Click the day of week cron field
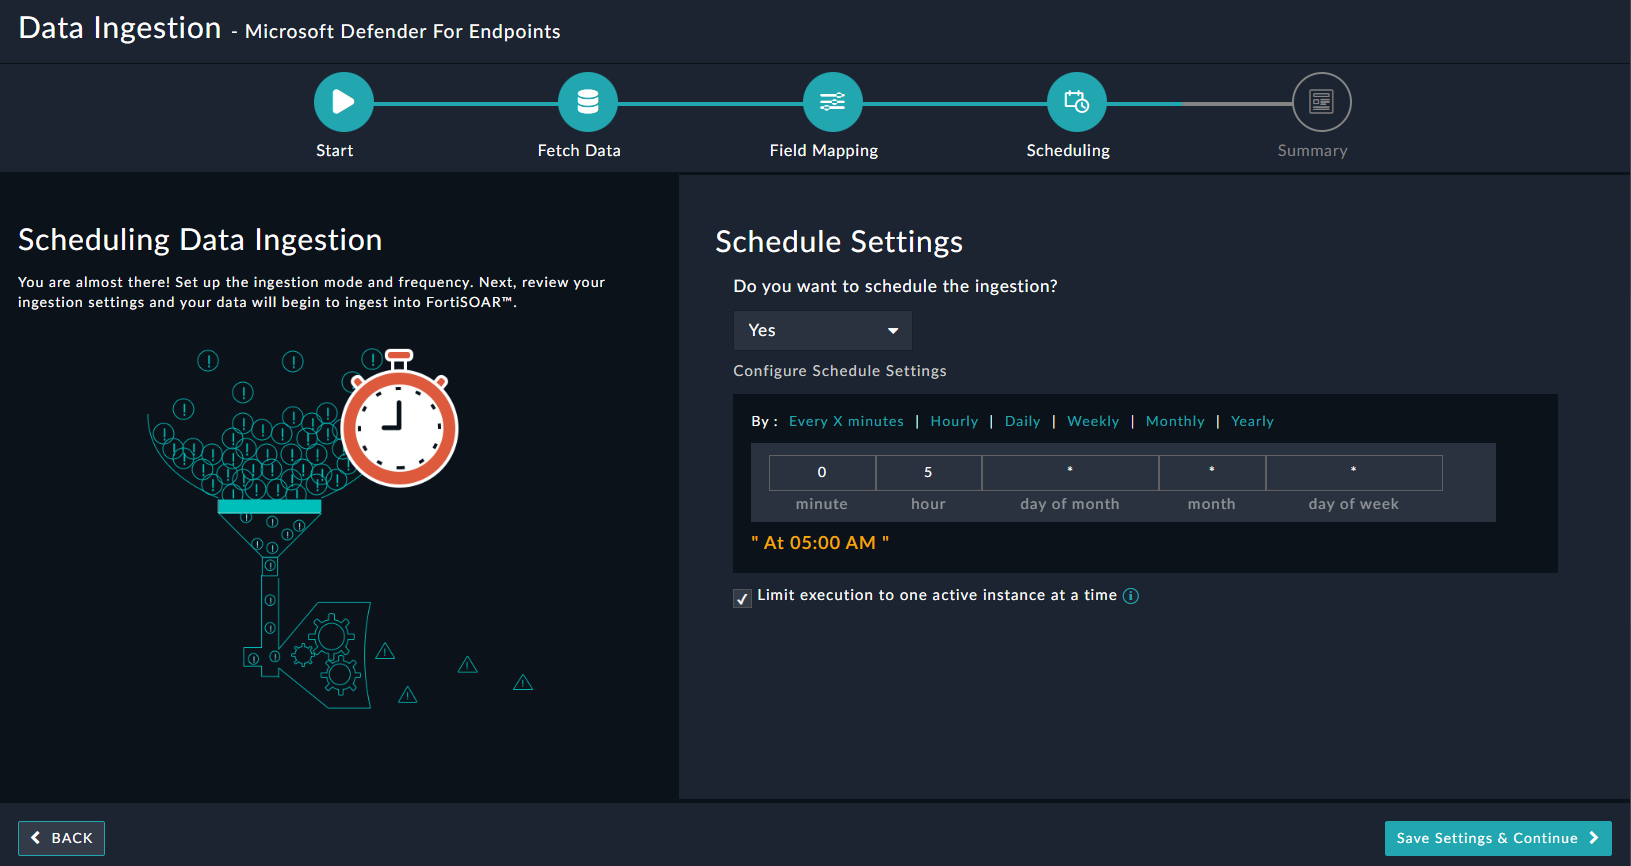1631x866 pixels. (1353, 472)
